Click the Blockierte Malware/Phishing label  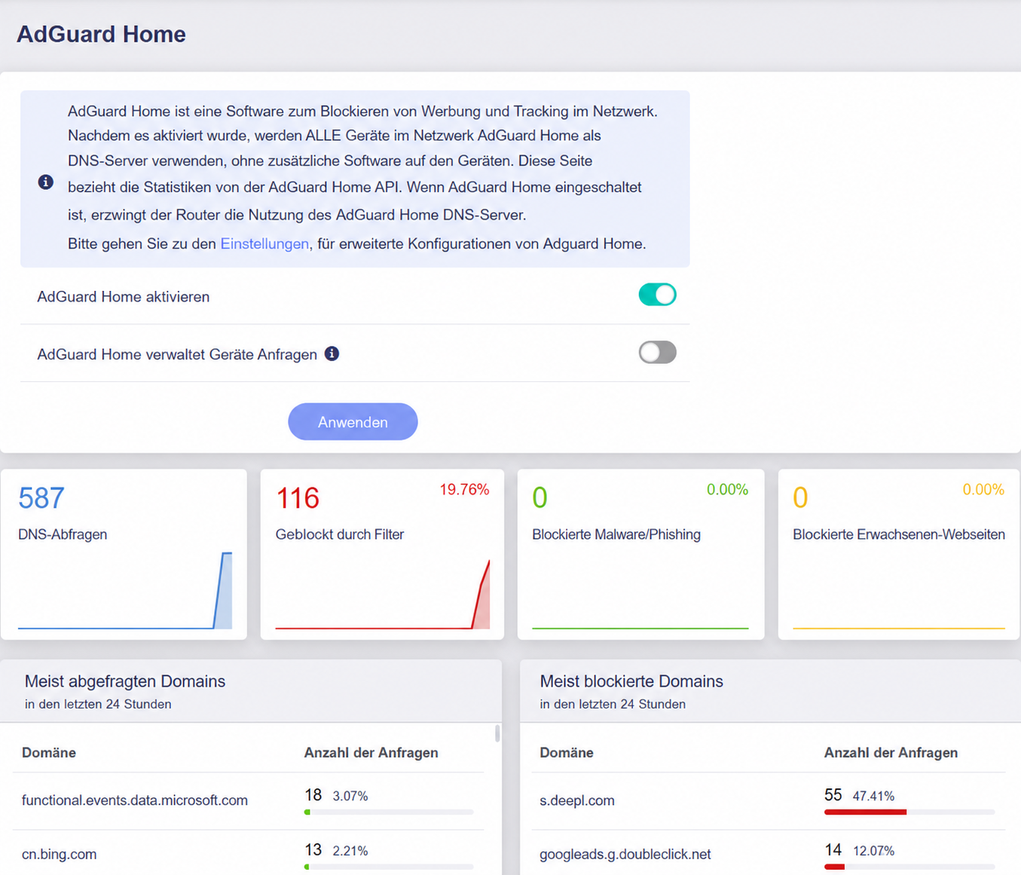(x=616, y=535)
